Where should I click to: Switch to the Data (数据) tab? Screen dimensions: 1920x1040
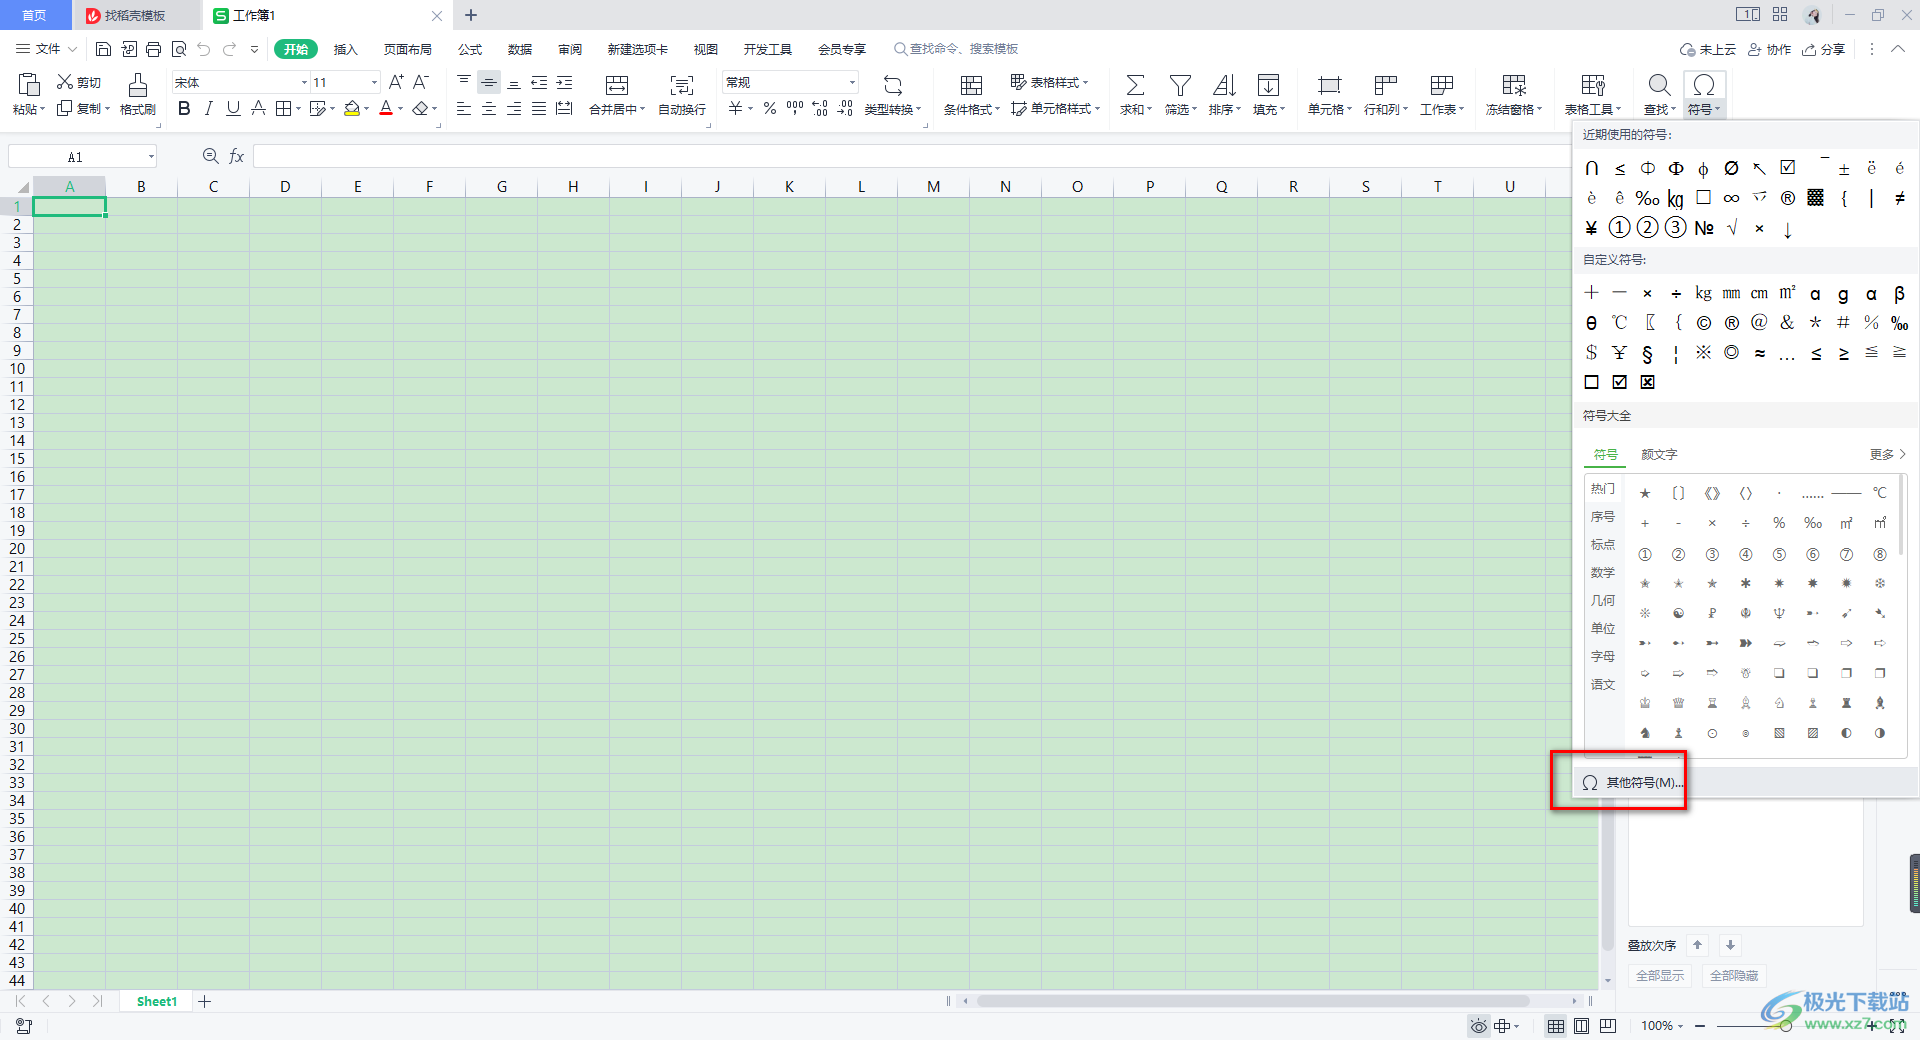520,49
